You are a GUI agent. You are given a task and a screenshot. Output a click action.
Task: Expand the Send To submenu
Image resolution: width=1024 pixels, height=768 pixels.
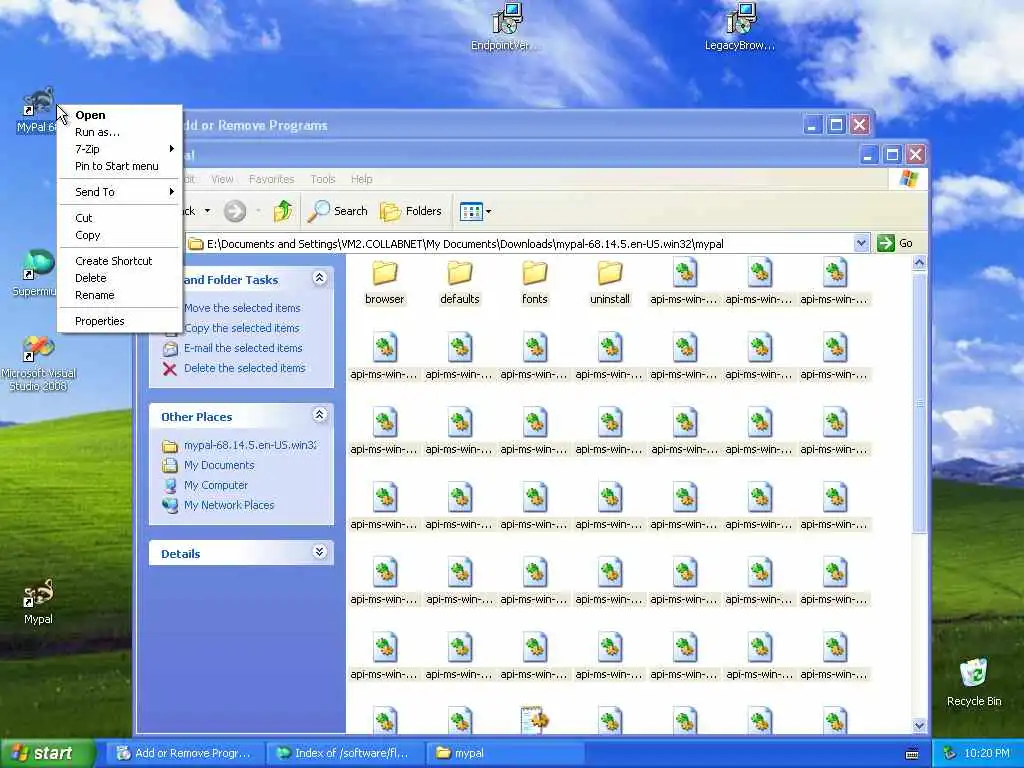(120, 191)
